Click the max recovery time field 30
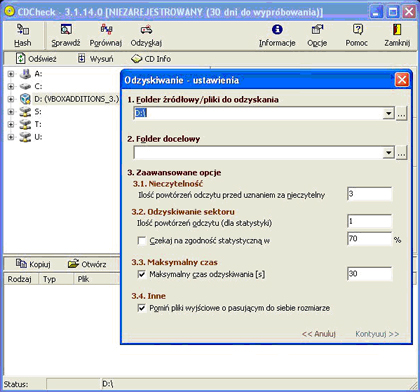This screenshot has width=420, height=392. point(369,274)
